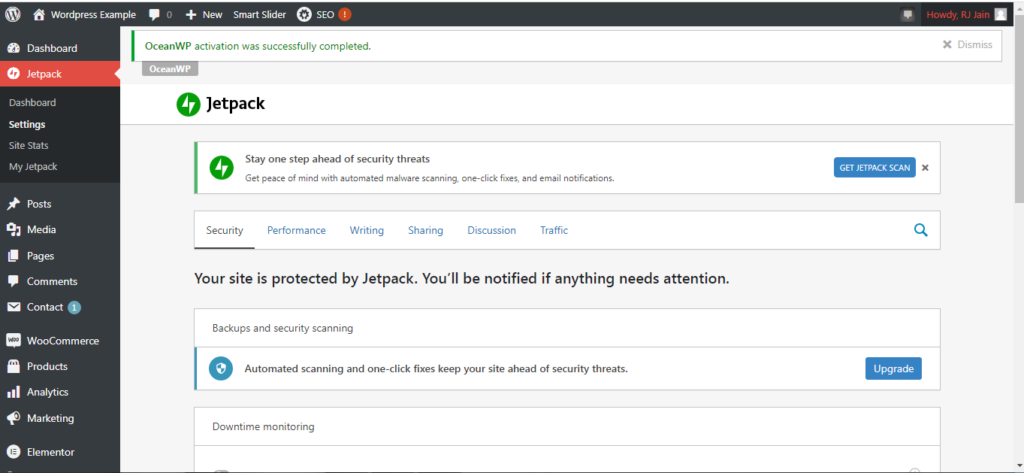This screenshot has height=473, width=1024.
Task: Click the search magnifier in Jetpack settings
Action: (x=921, y=230)
